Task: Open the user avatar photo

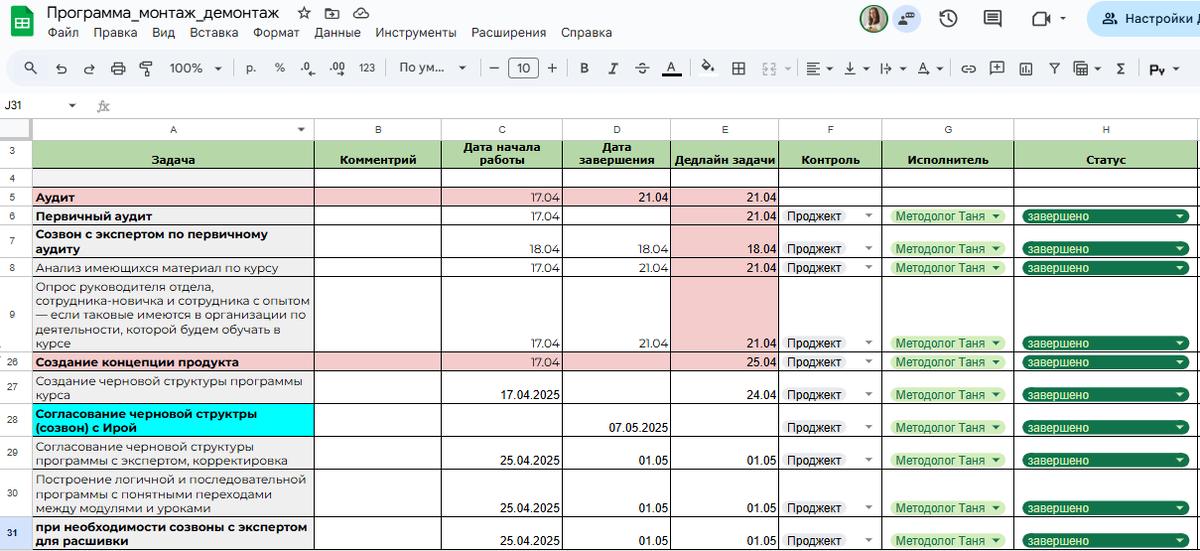Action: coord(874,18)
